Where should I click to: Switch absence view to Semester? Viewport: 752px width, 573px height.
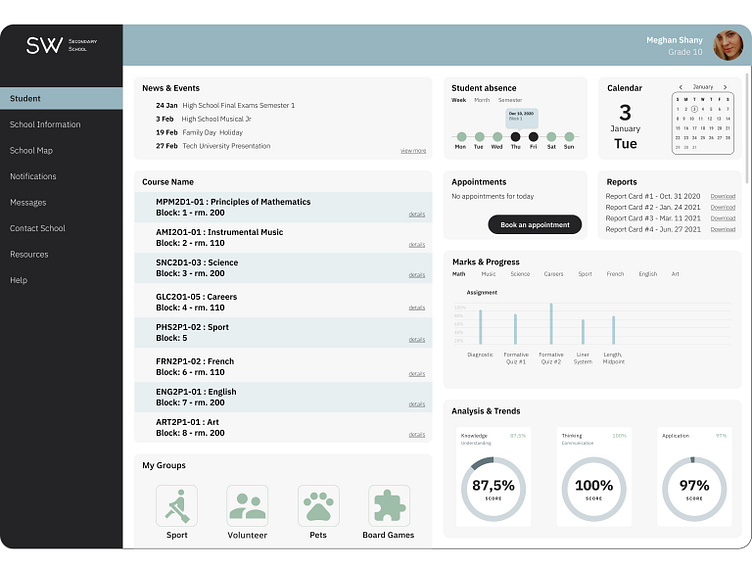click(x=510, y=100)
